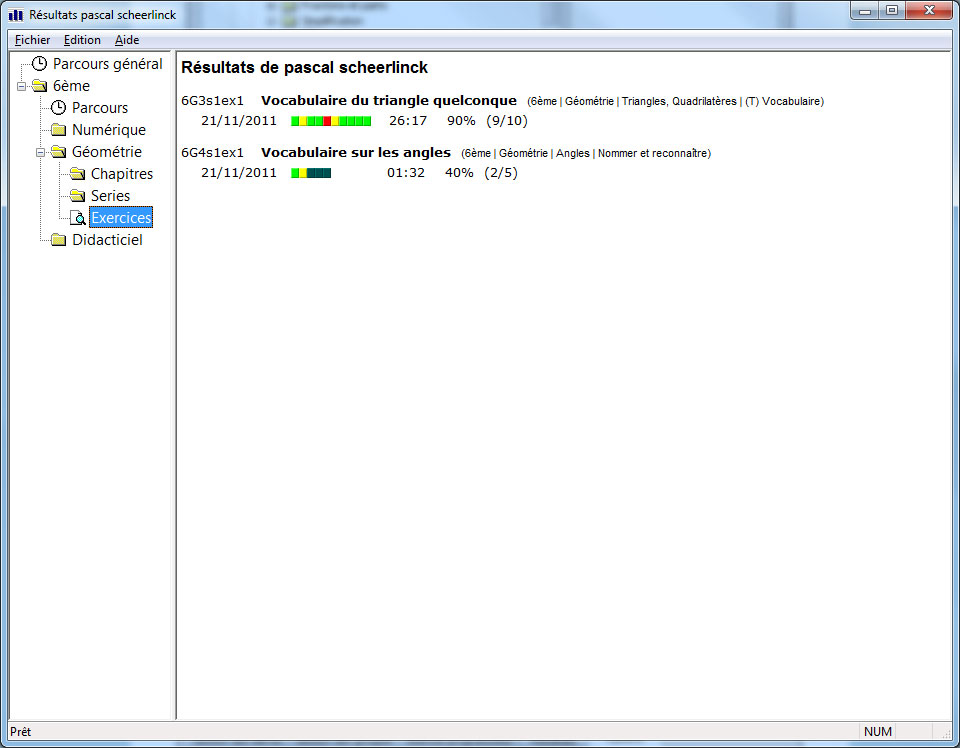Click the Numérique folder icon

click(59, 130)
